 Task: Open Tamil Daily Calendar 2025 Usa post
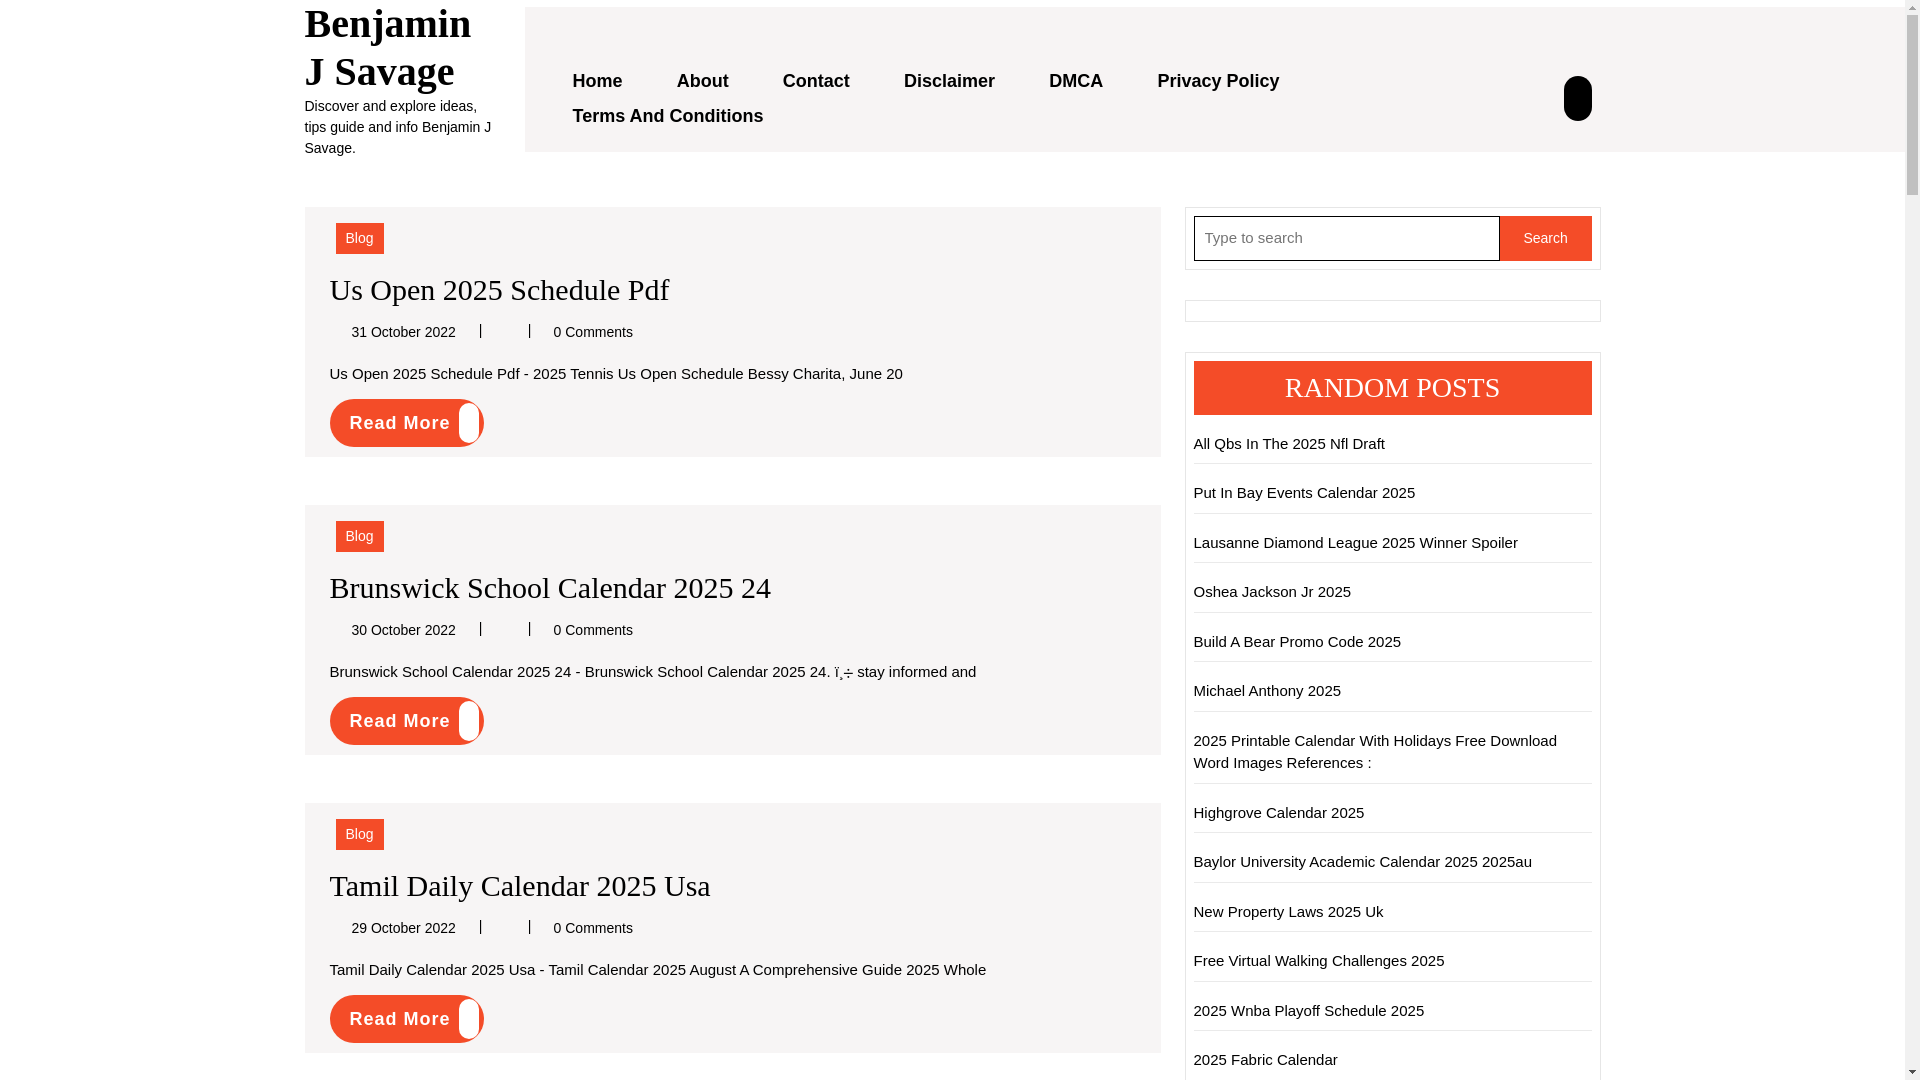[x=520, y=886]
